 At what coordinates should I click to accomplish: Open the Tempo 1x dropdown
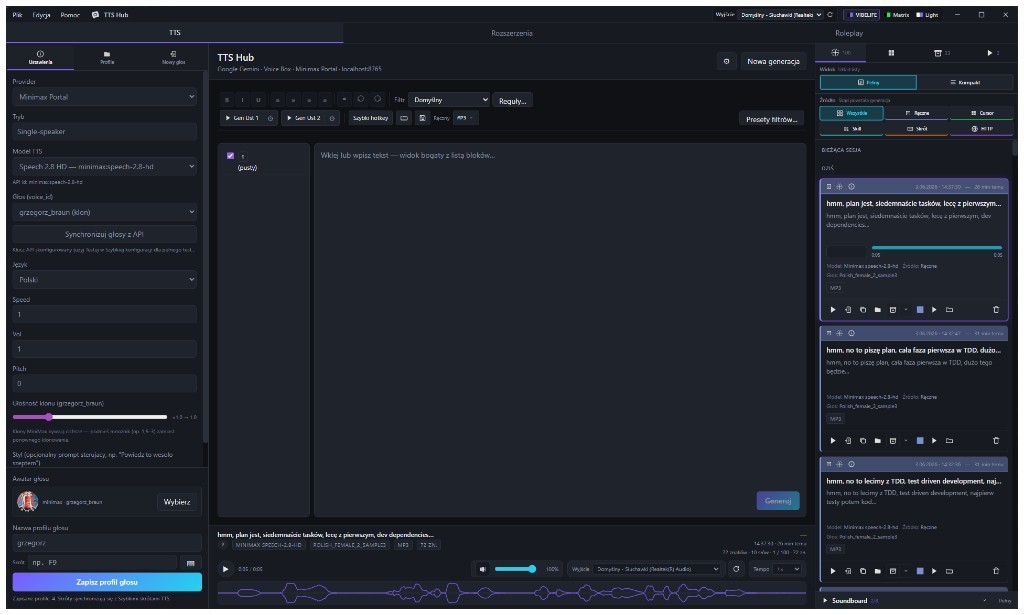pos(787,569)
